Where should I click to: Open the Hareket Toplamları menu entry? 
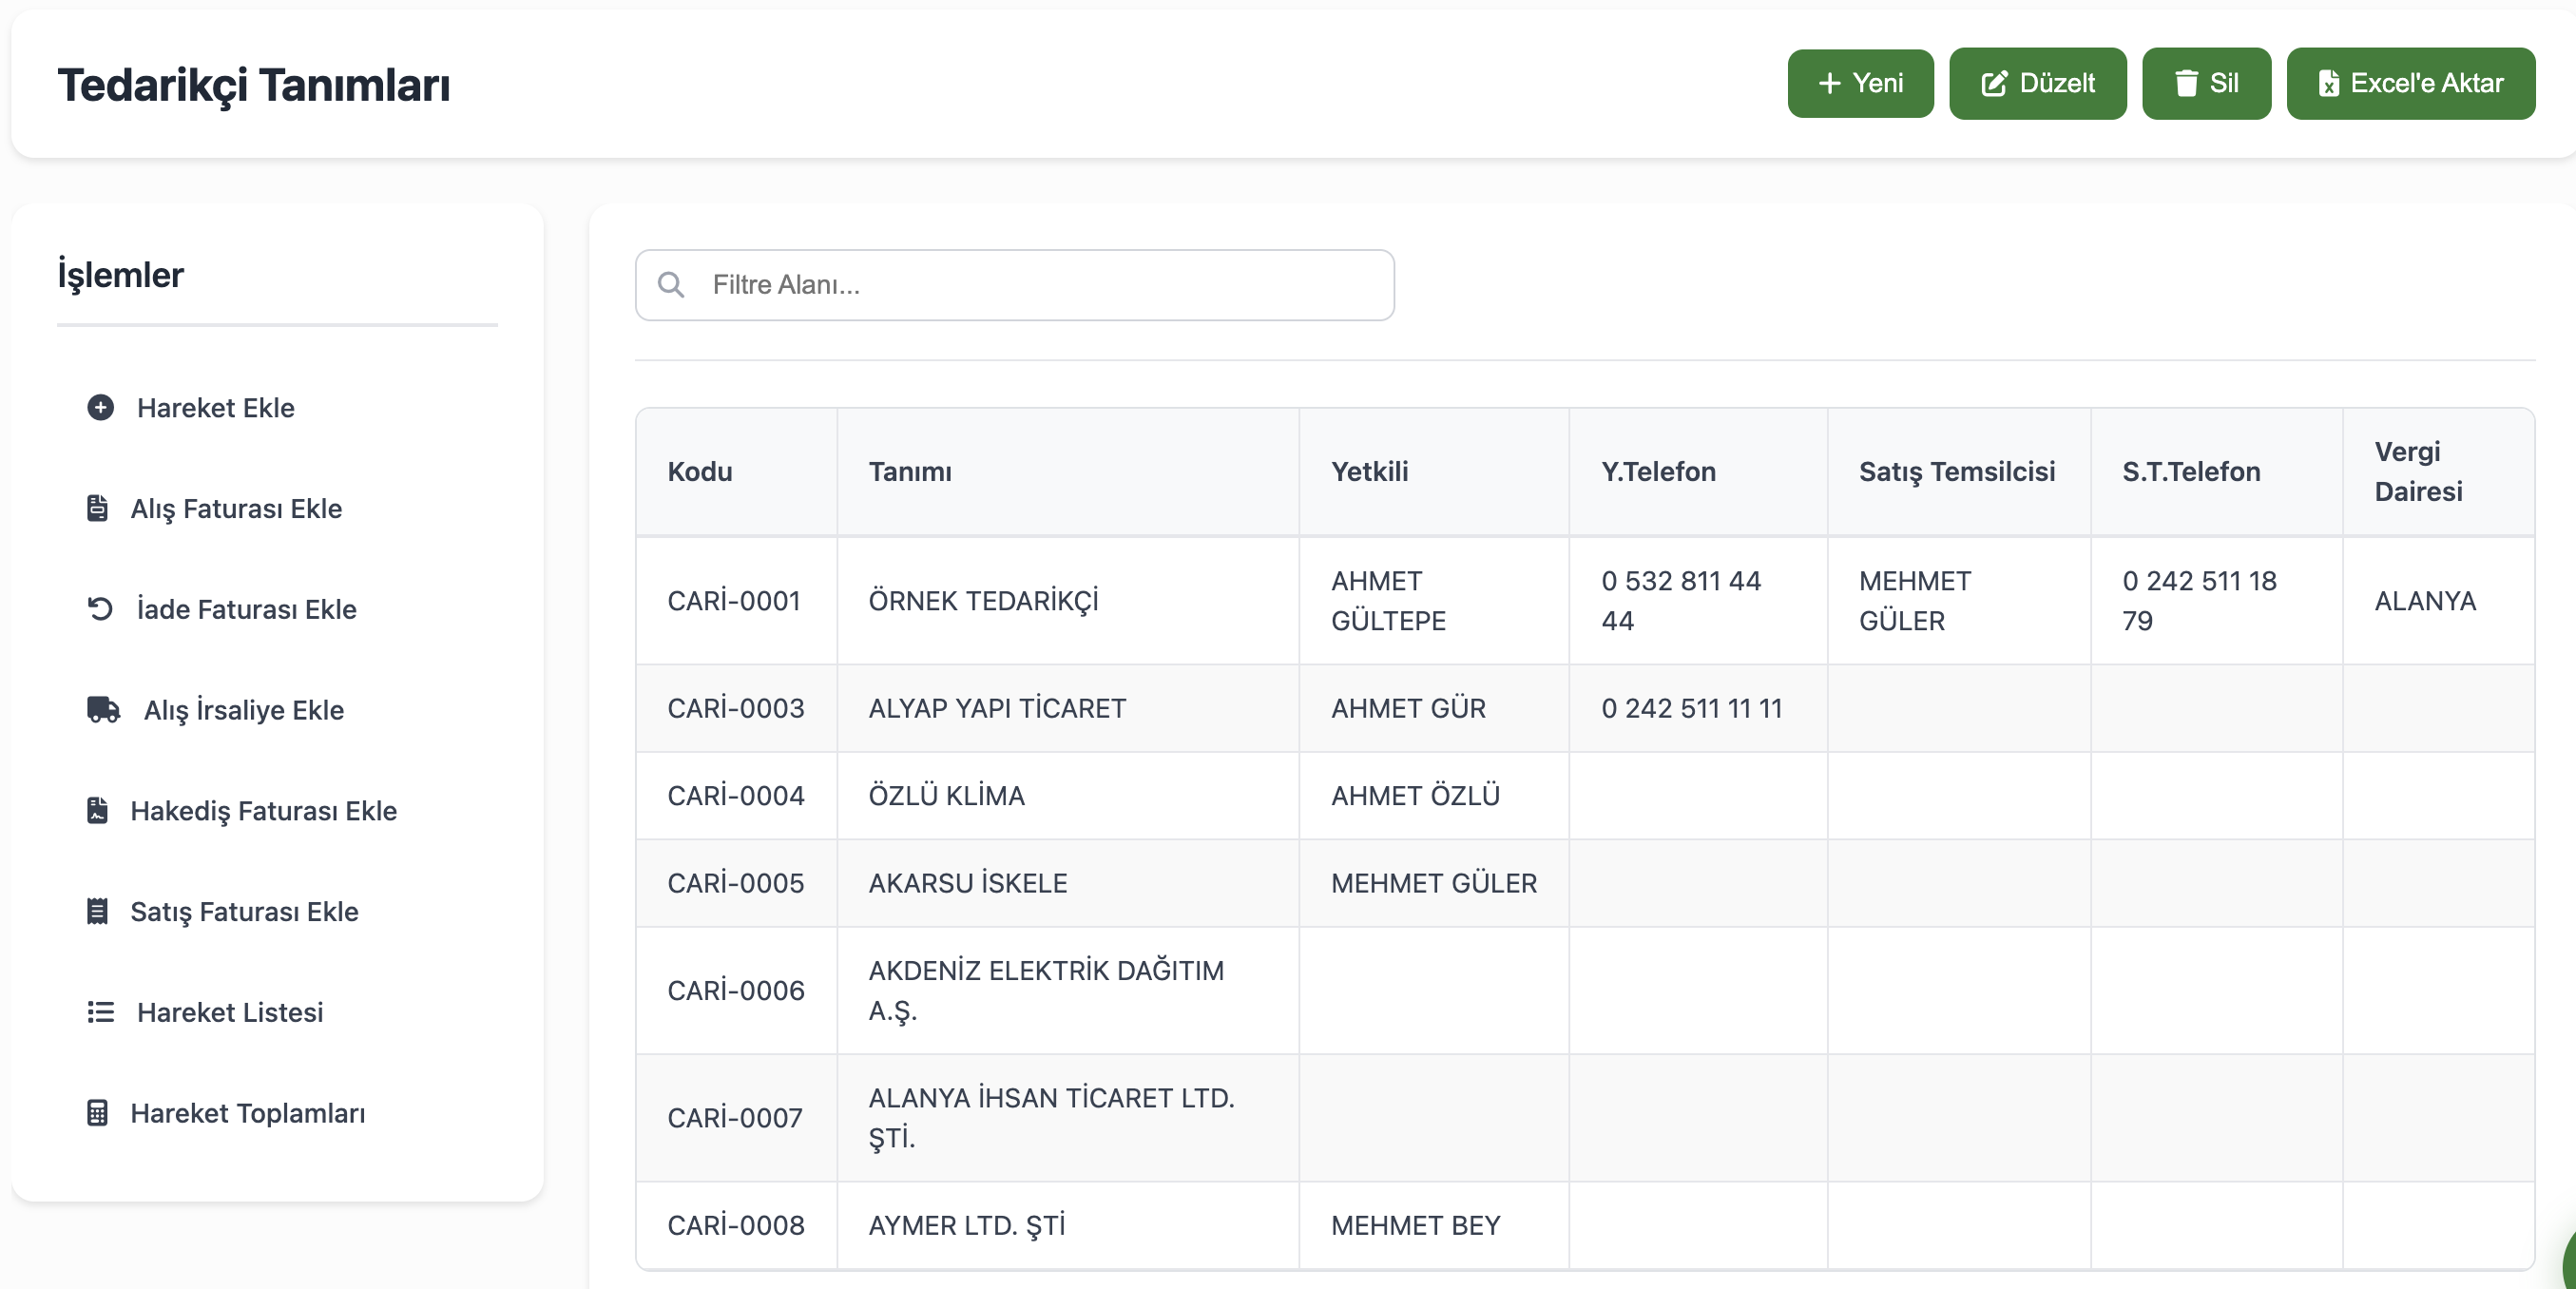247,1113
